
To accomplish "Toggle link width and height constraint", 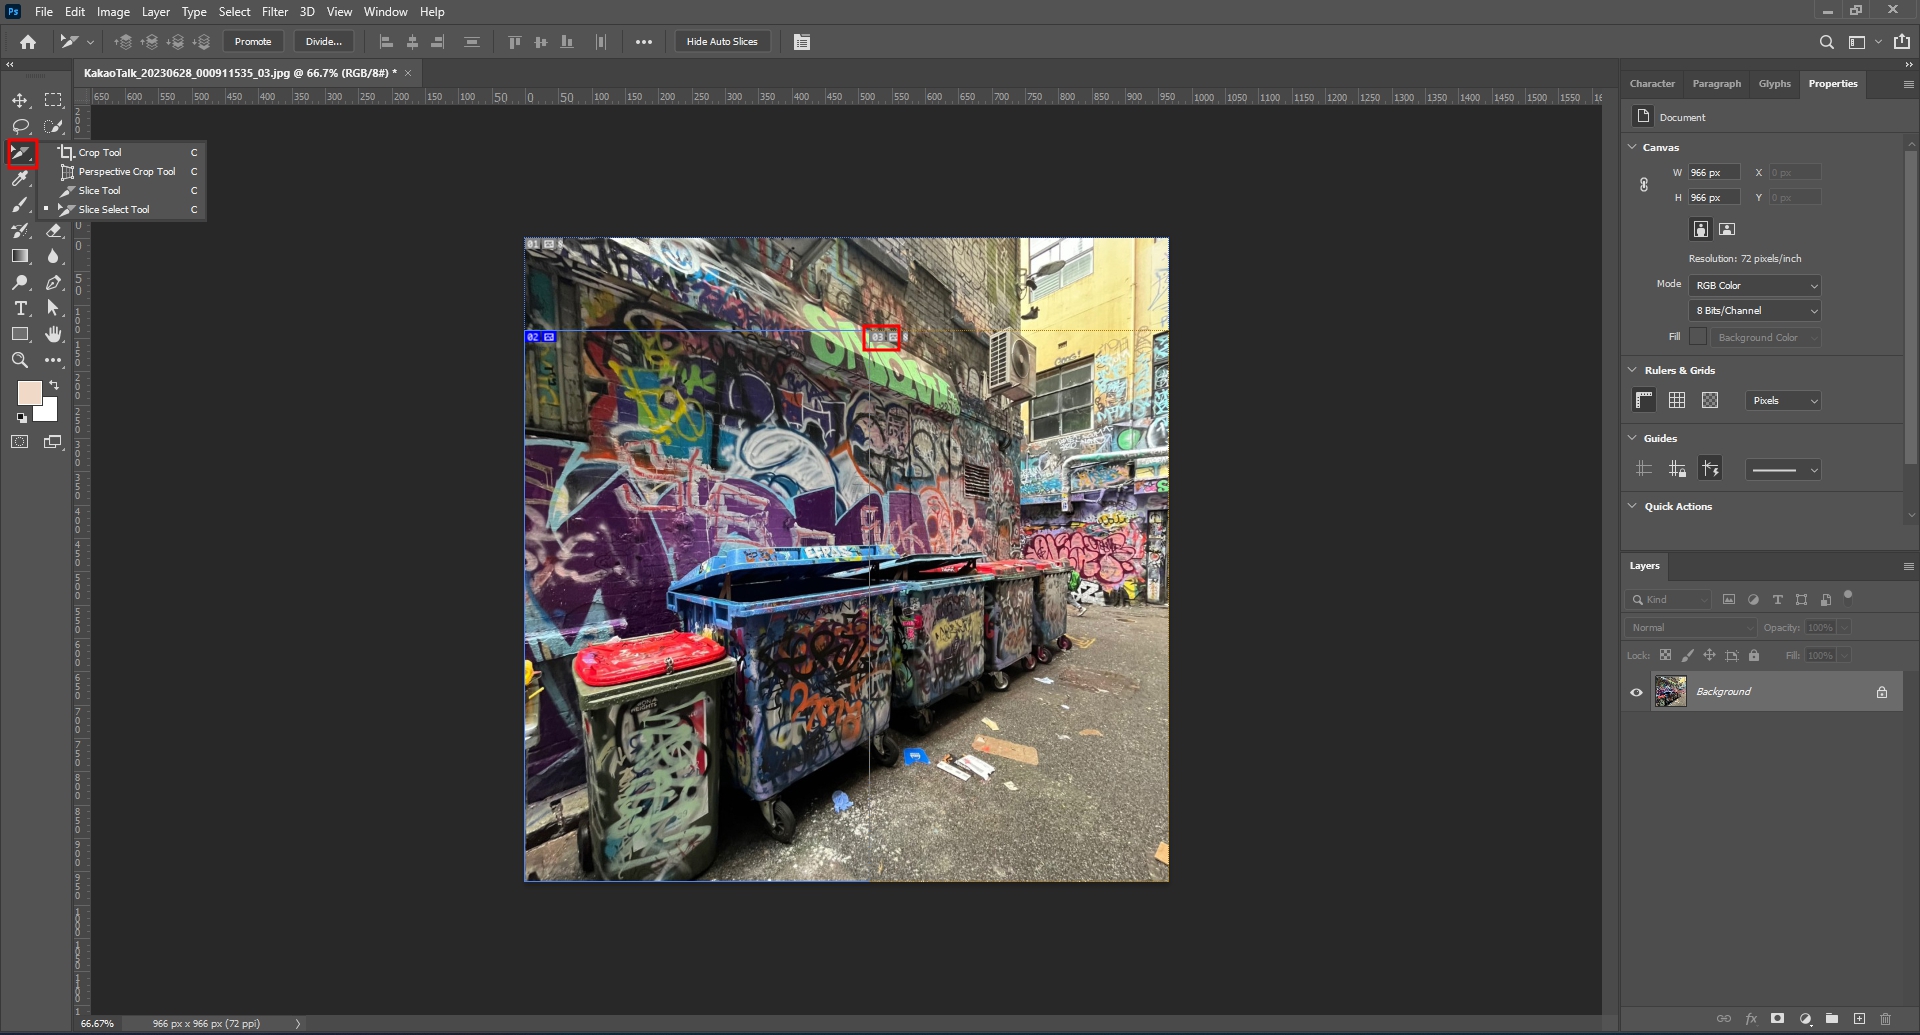I will pos(1644,185).
